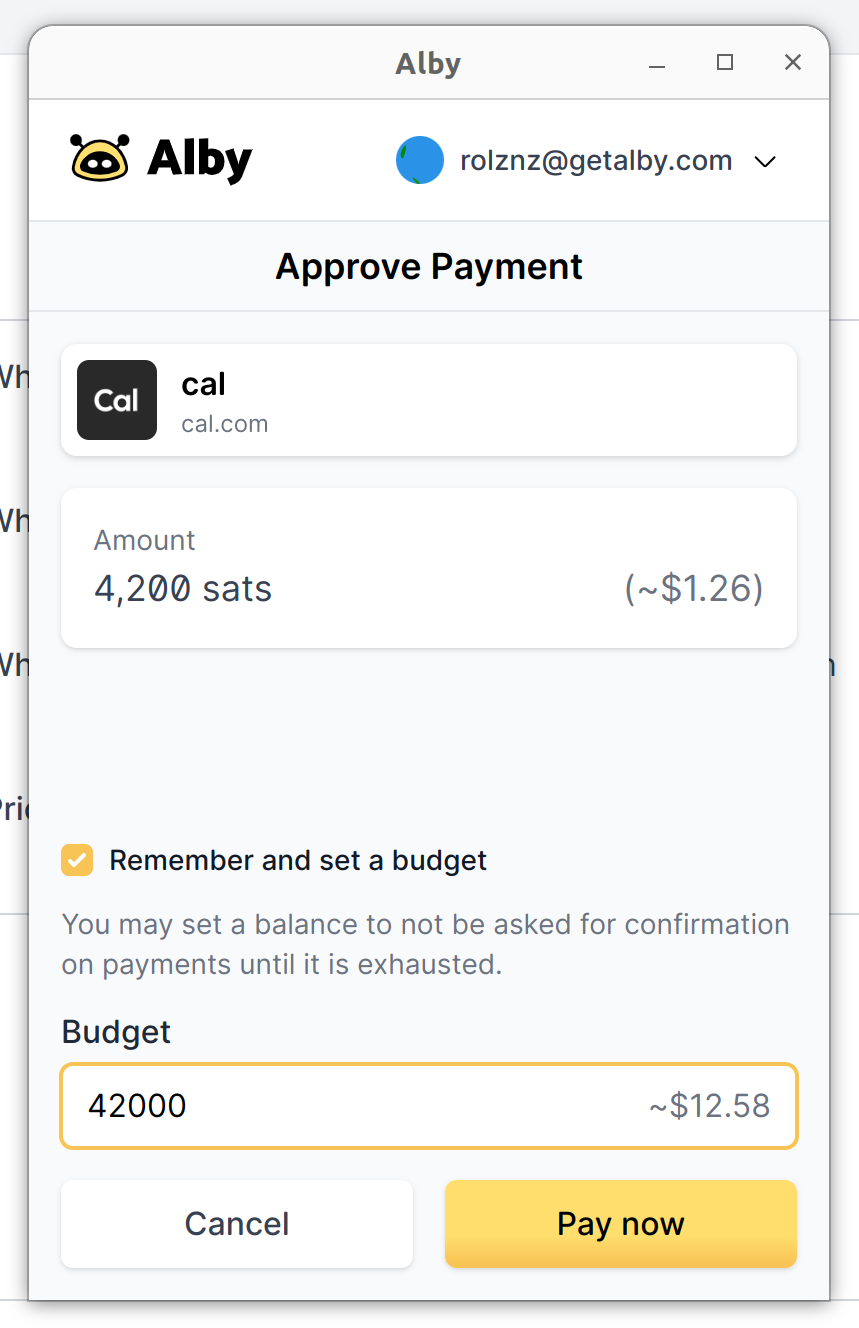Uncheck Remember and set a budget

pyautogui.click(x=77, y=860)
